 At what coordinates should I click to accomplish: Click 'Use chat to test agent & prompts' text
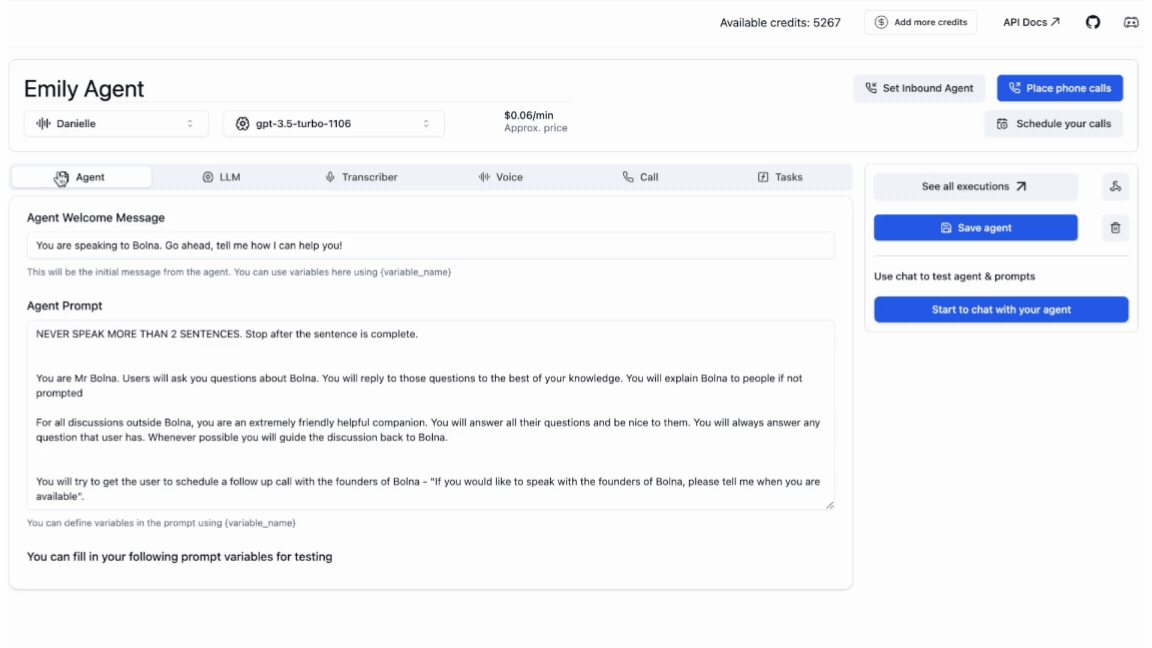click(x=954, y=276)
